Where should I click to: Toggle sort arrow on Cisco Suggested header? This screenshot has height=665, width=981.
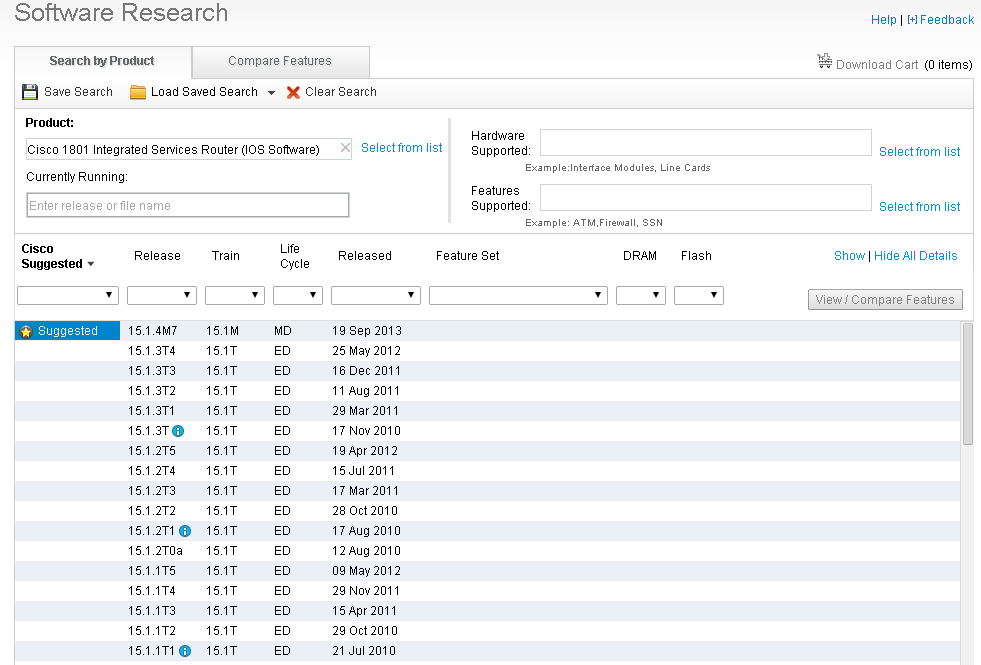pyautogui.click(x=91, y=264)
